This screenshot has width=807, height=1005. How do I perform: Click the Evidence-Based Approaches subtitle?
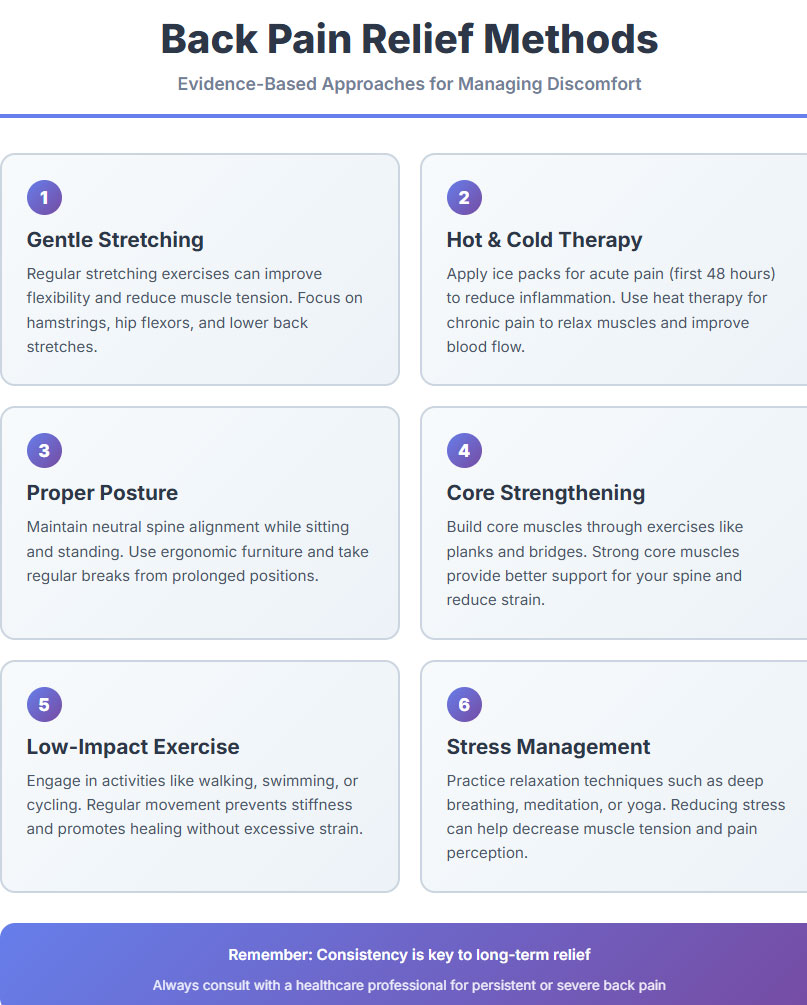pyautogui.click(x=409, y=84)
